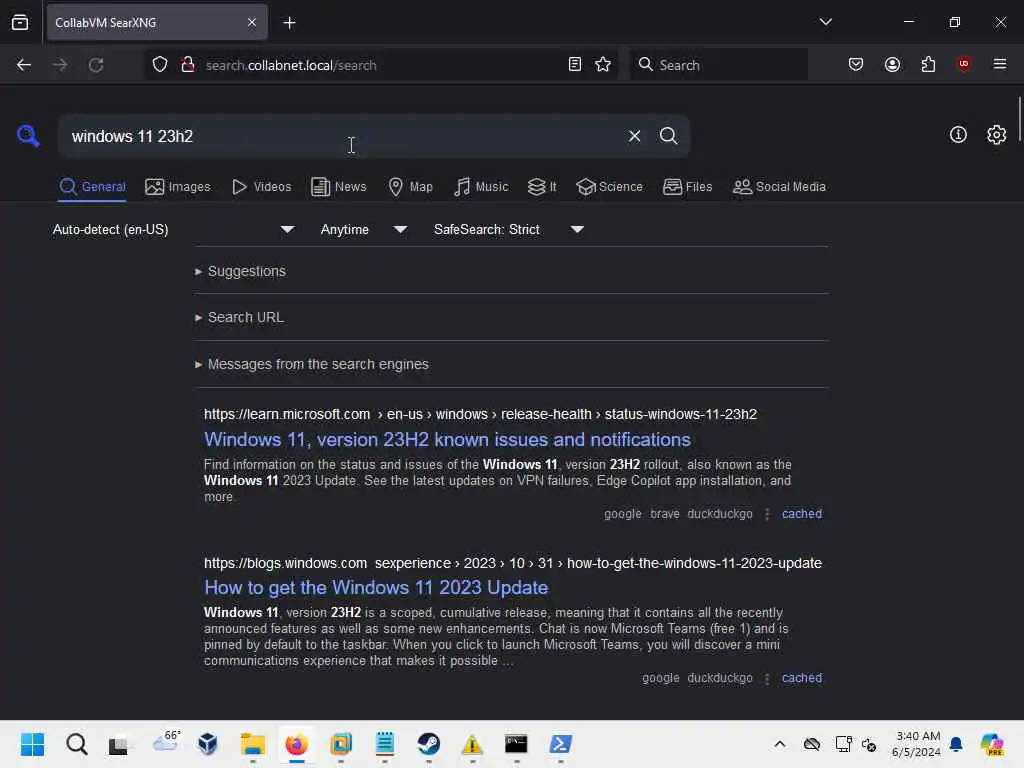Open the Auto-detect (en-US) language dropdown
The image size is (1024, 768).
pos(173,229)
